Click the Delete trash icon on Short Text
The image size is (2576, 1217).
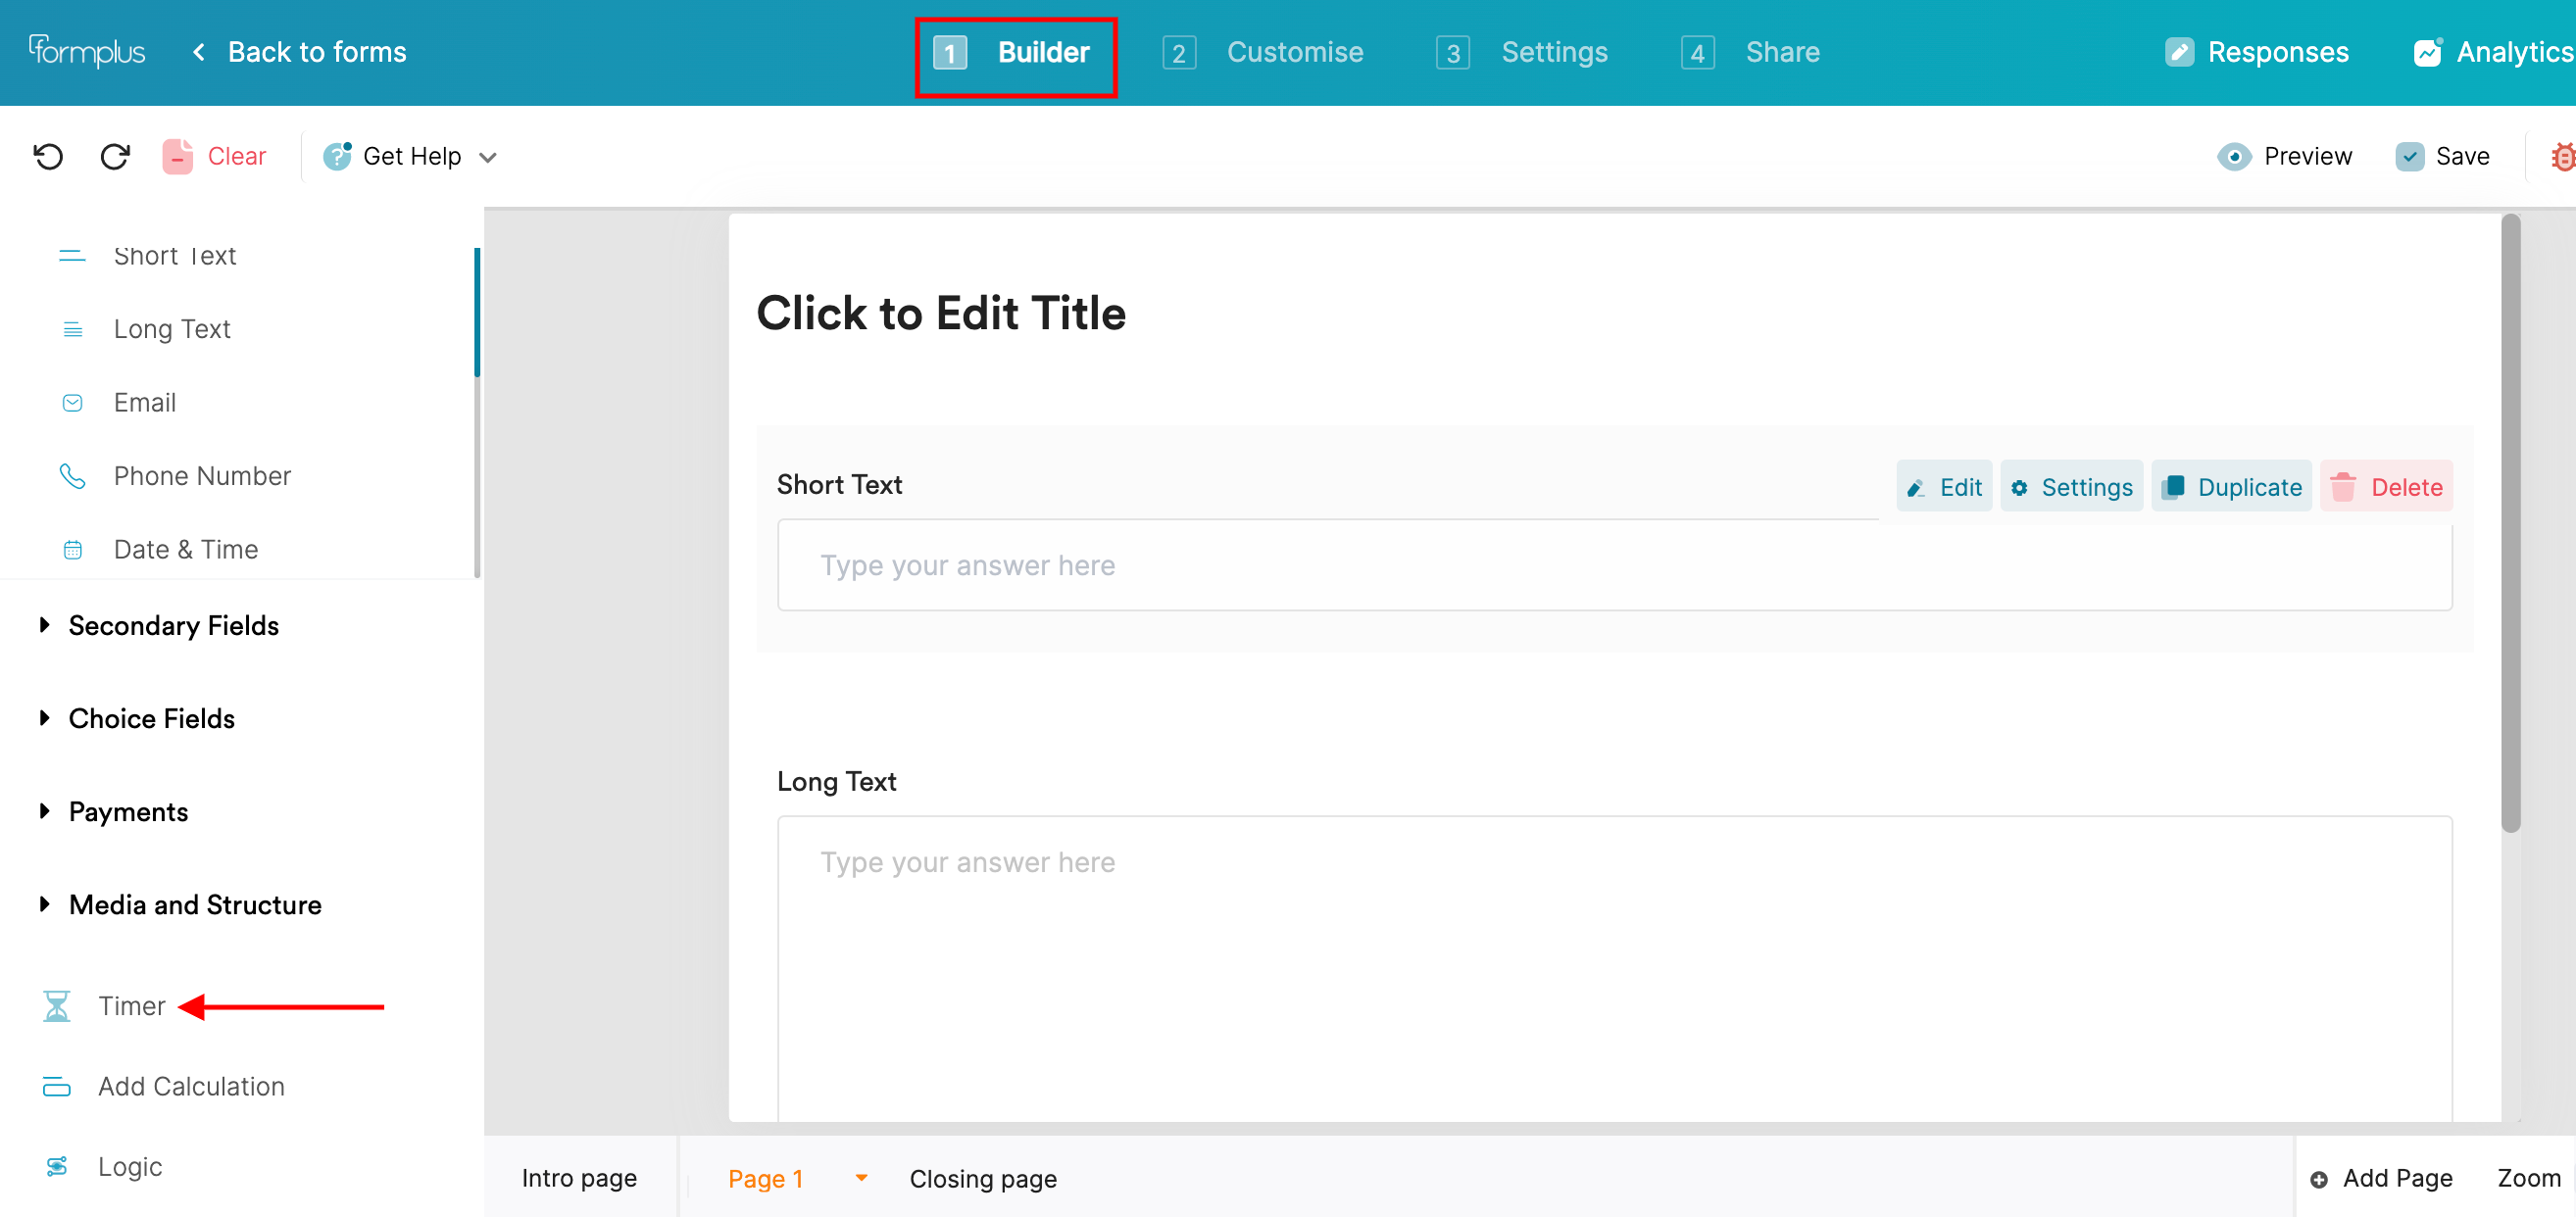tap(2343, 487)
